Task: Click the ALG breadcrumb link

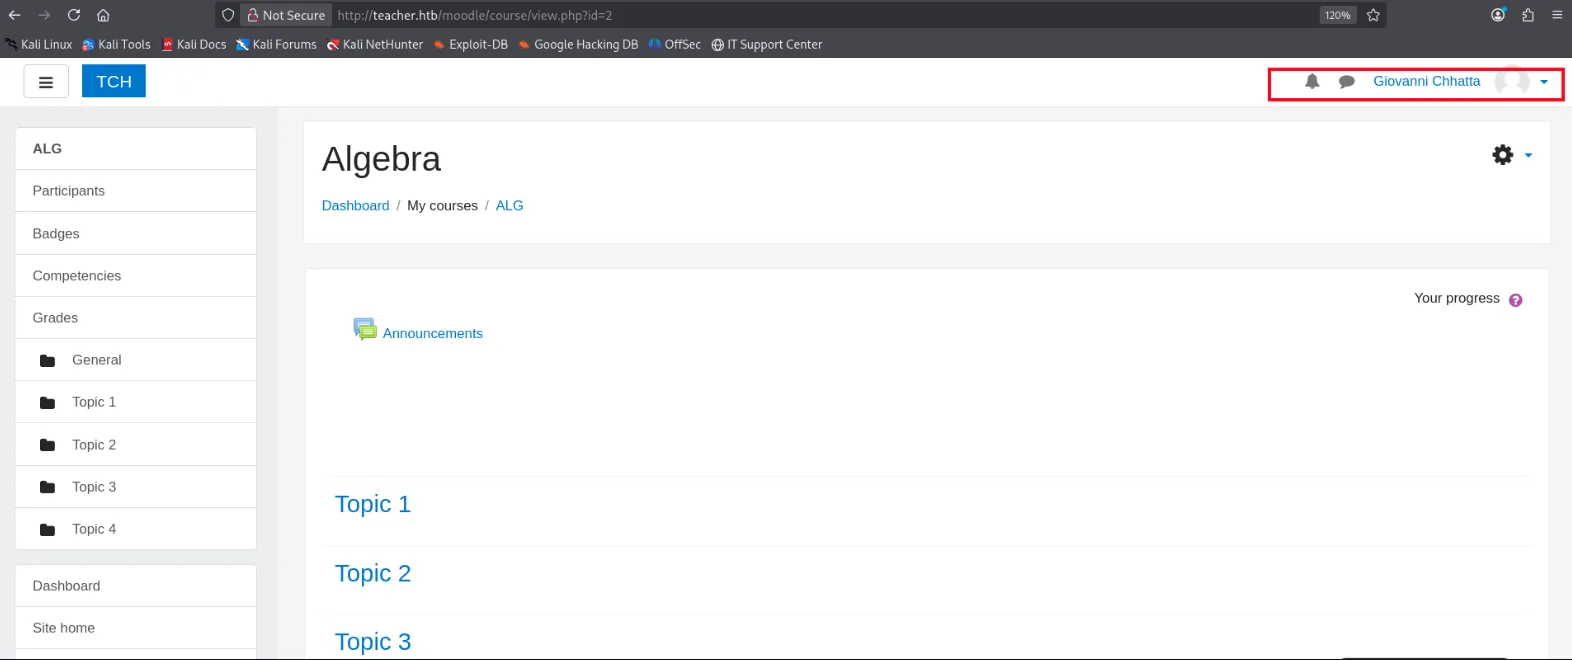Action: pyautogui.click(x=509, y=206)
